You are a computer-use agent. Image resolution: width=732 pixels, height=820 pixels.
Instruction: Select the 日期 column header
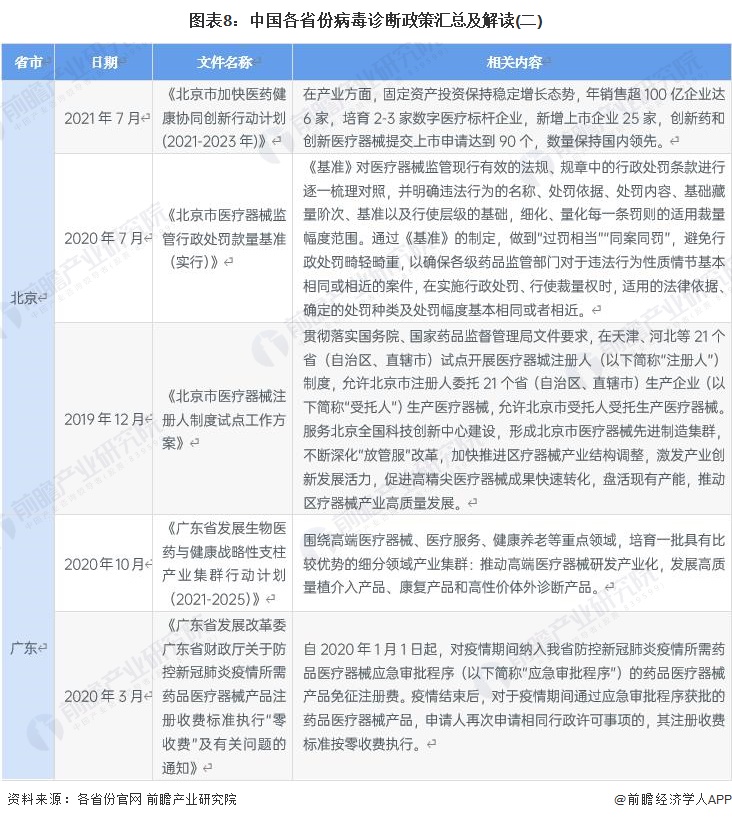pos(104,62)
